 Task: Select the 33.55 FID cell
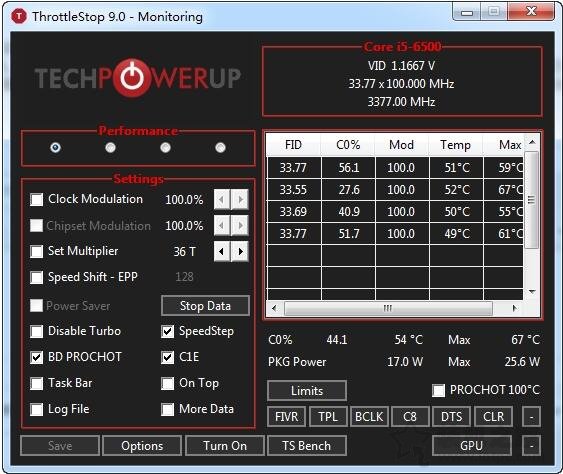(293, 190)
